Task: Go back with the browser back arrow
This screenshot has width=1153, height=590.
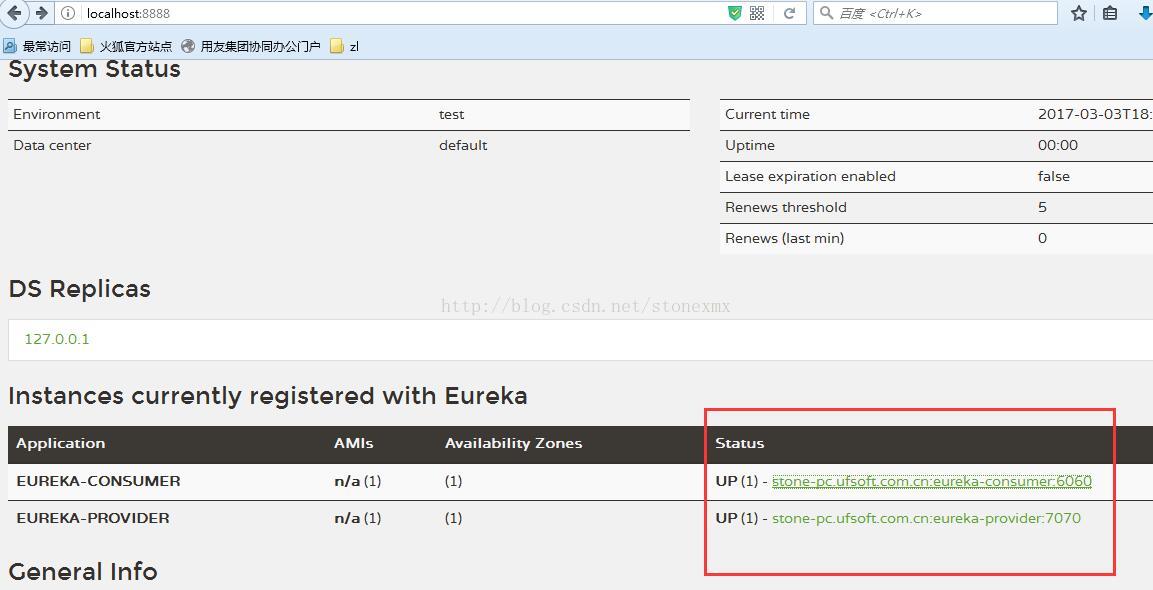Action: (x=13, y=13)
